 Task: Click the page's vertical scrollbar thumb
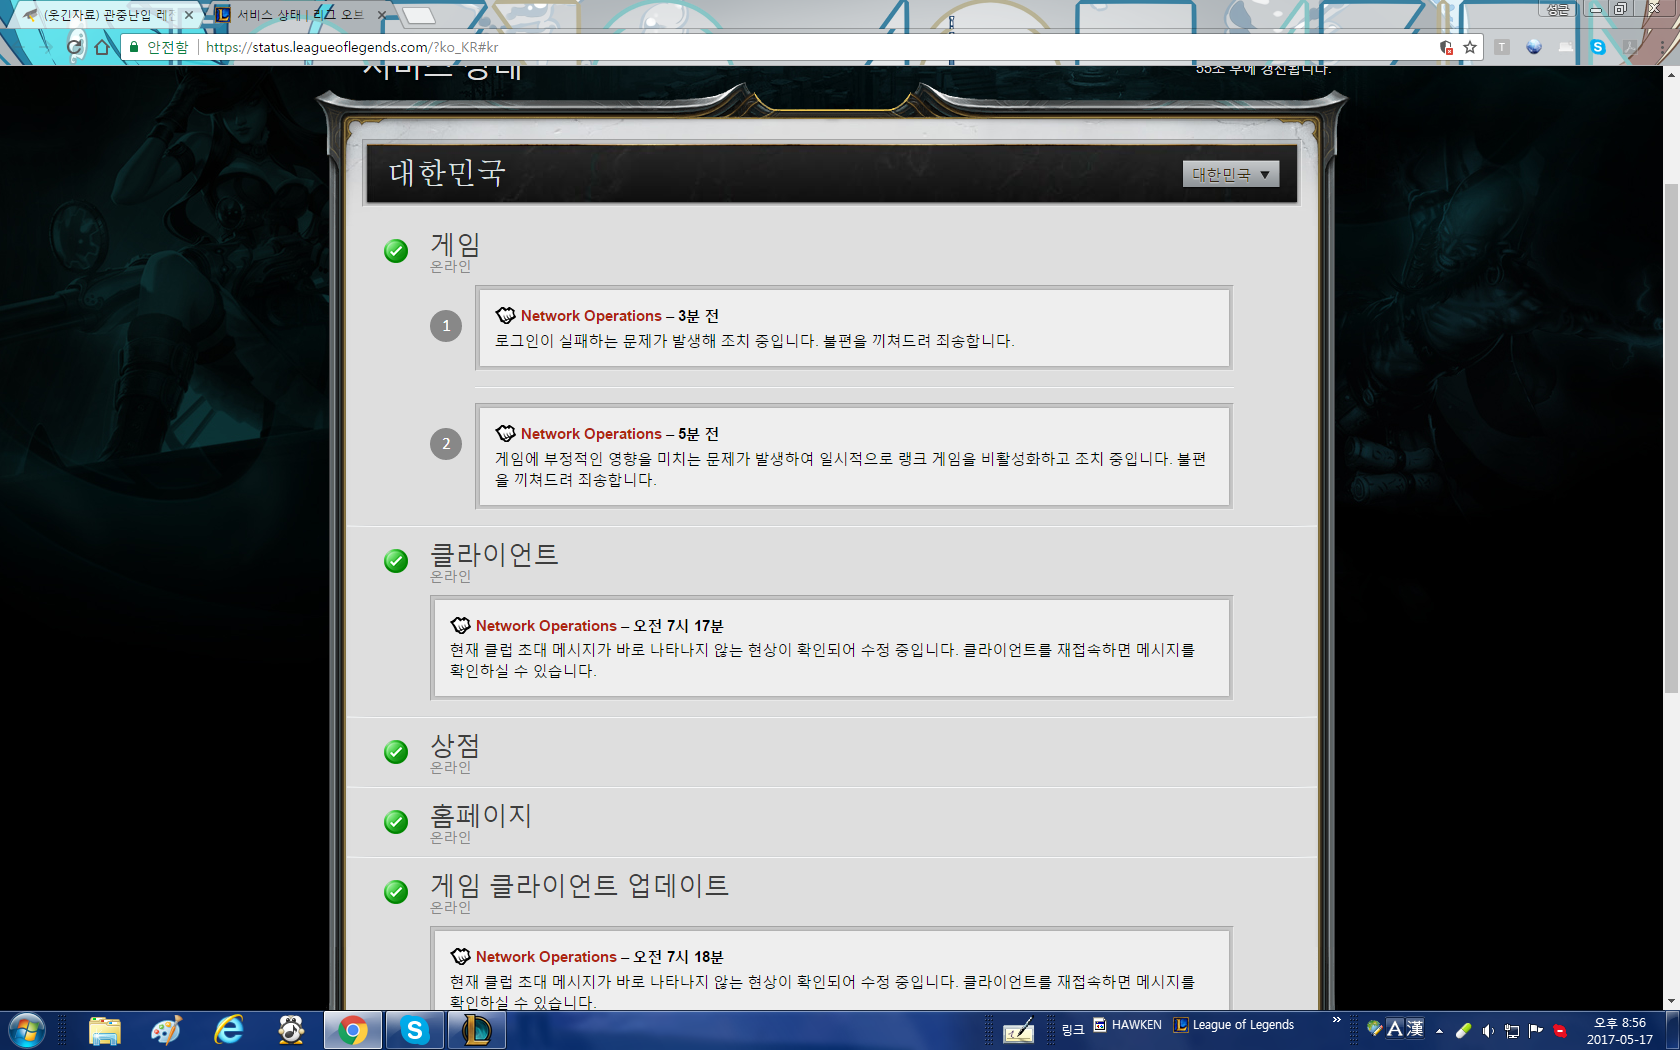pyautogui.click(x=1671, y=438)
